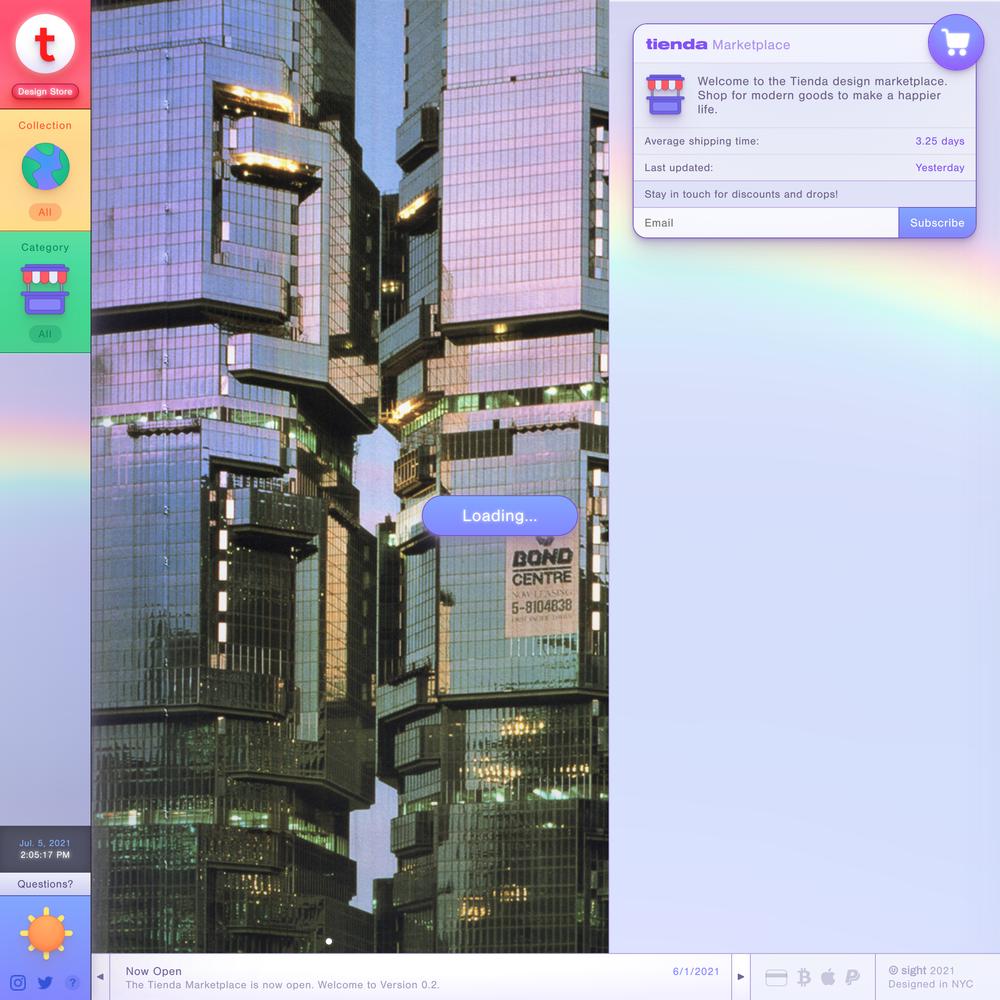The image size is (1000, 1000).
Task: Choose the orange 'All' collection filter
Action: click(x=45, y=212)
